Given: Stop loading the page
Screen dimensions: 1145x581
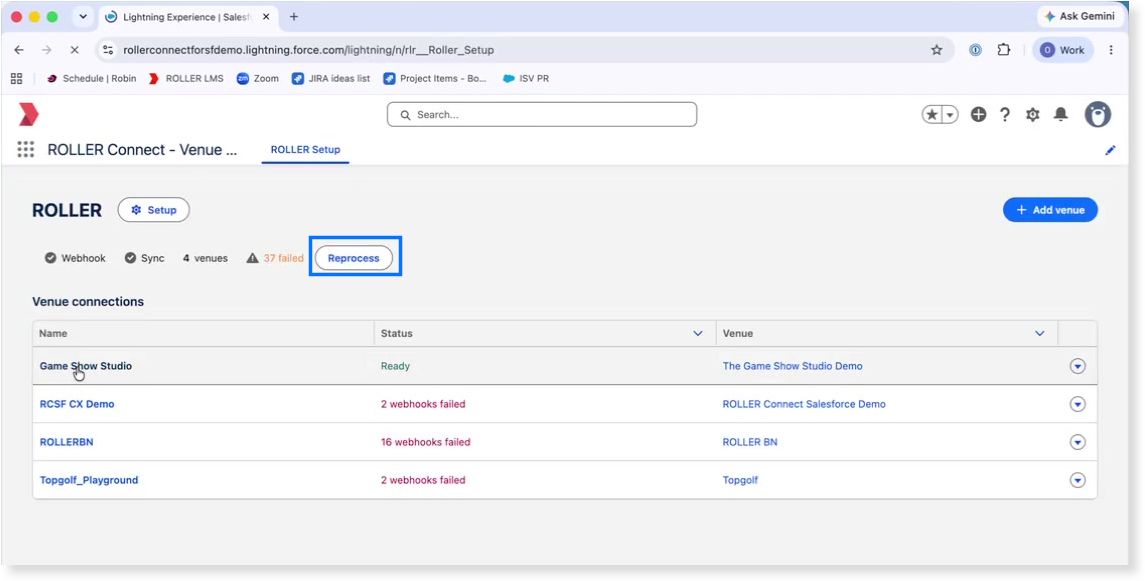Looking at the screenshot, I should 74,50.
